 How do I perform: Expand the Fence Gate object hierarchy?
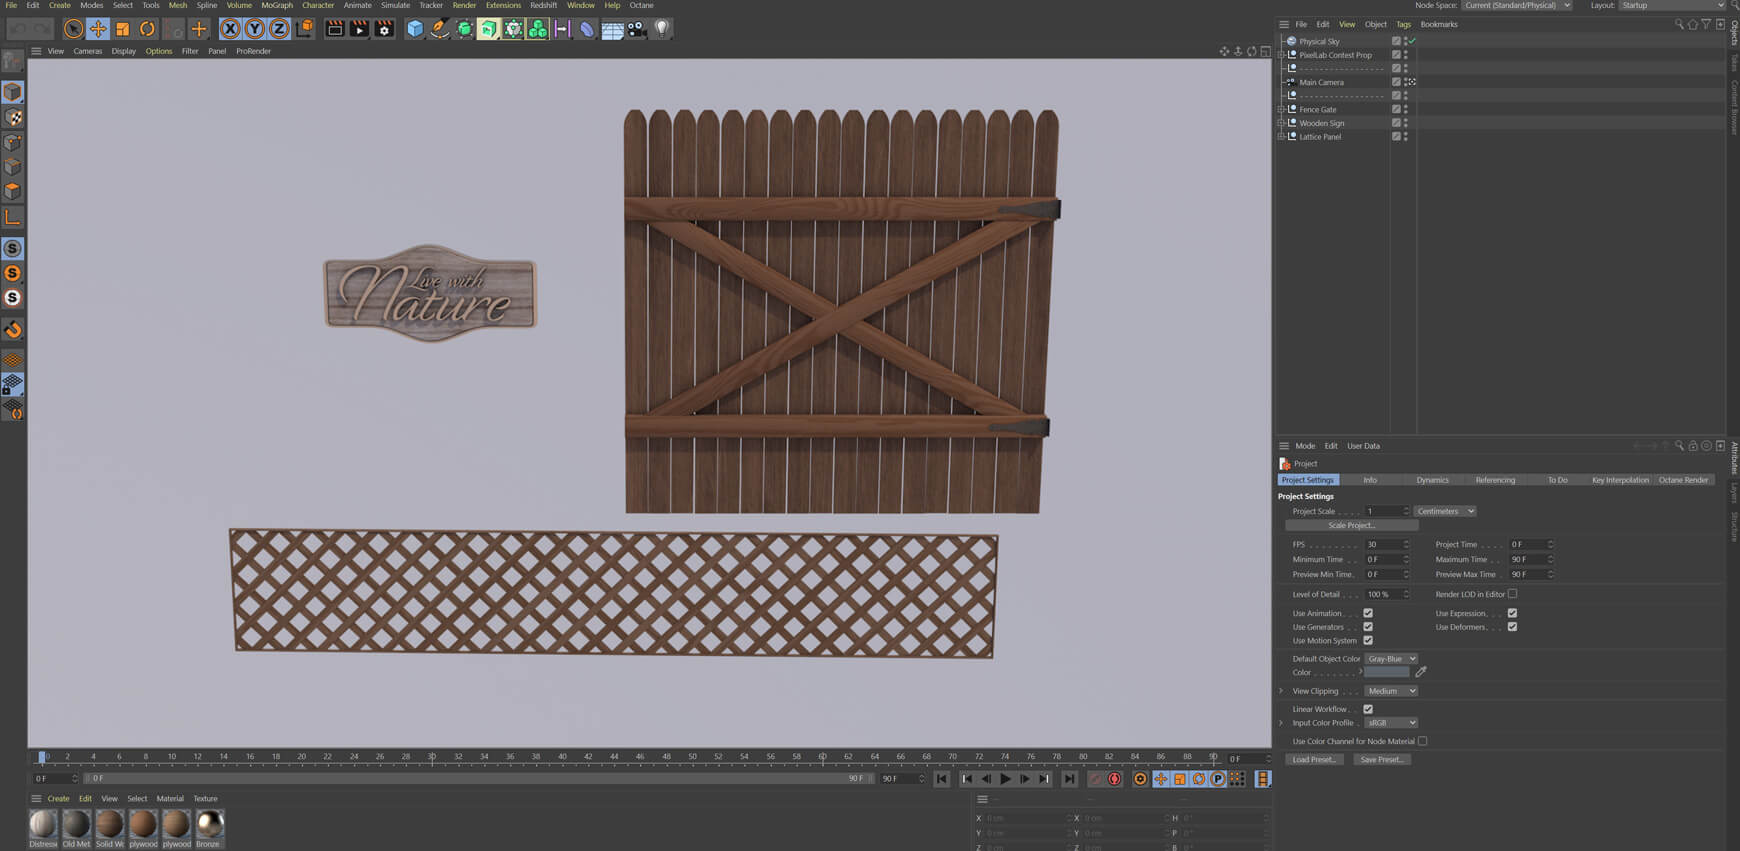(x=1281, y=109)
